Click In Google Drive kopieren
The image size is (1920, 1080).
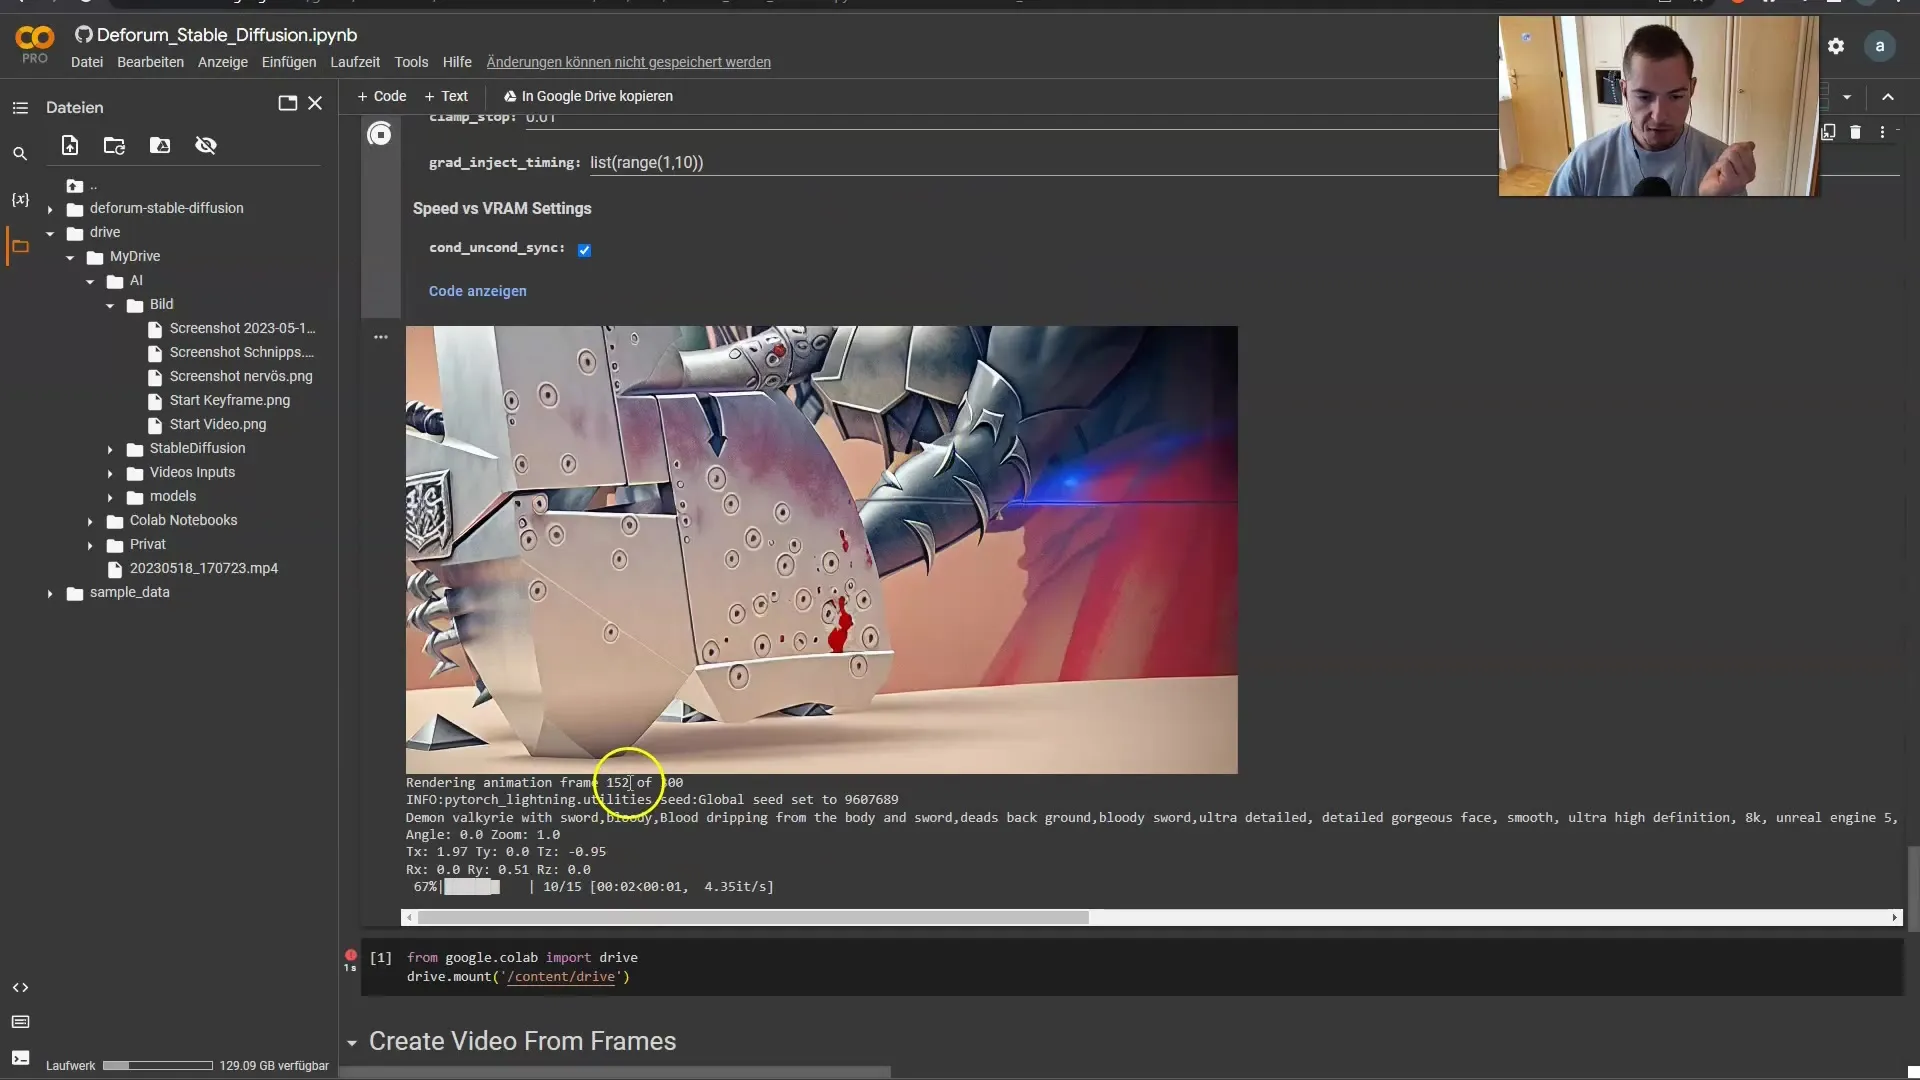[588, 96]
